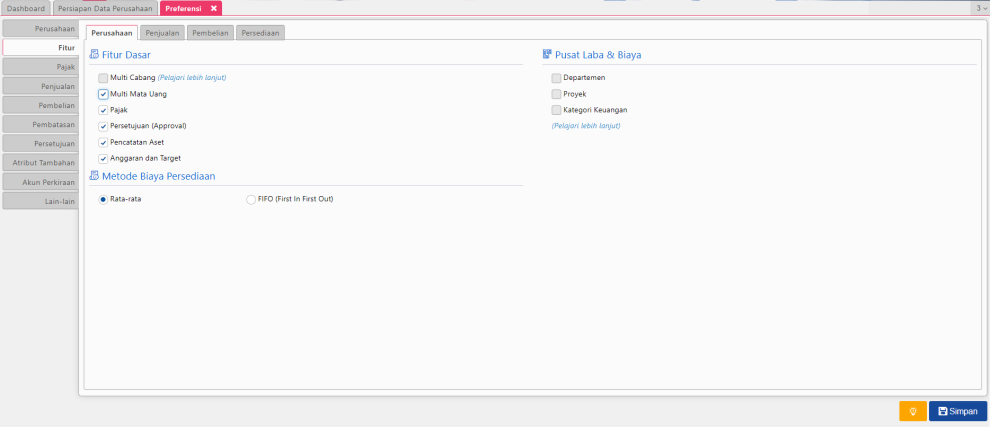Uncheck the Multi Mata Uang checkbox
The height and width of the screenshot is (427, 990).
point(103,94)
